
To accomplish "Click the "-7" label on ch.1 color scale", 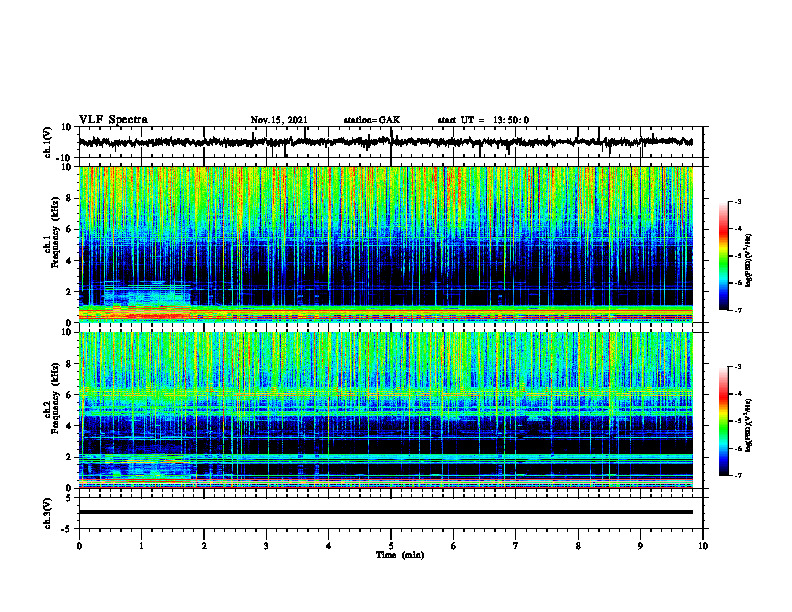I will pyautogui.click(x=738, y=310).
